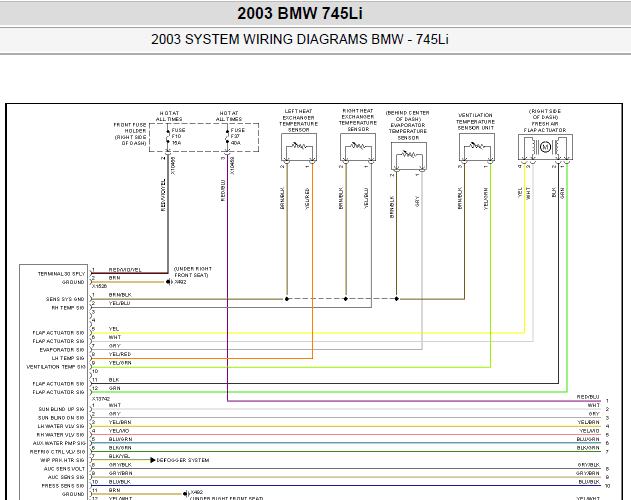
Task: Click the 'PRESS SENS SIG' pin label
Action: [x=63, y=486]
